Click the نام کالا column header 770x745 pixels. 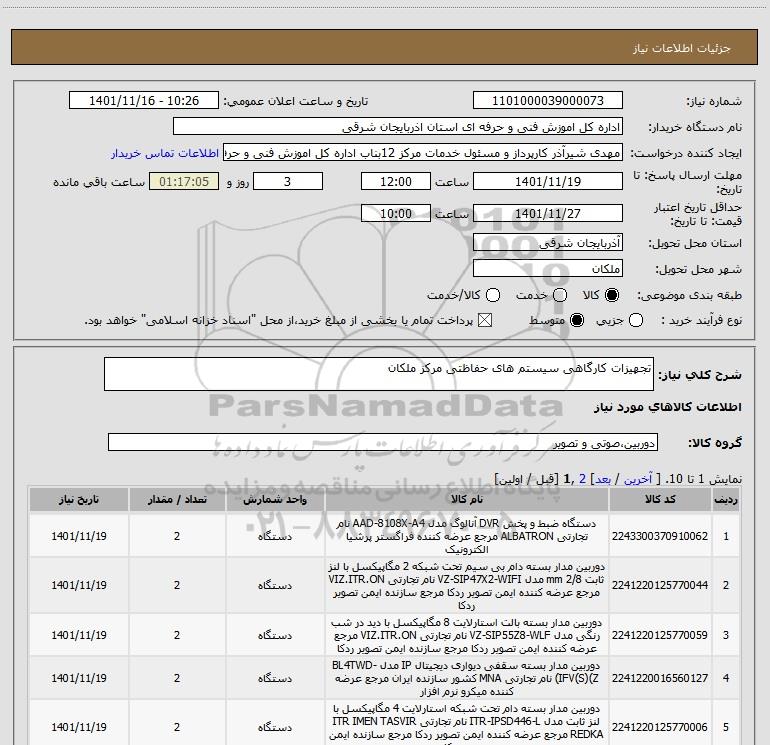(x=467, y=499)
